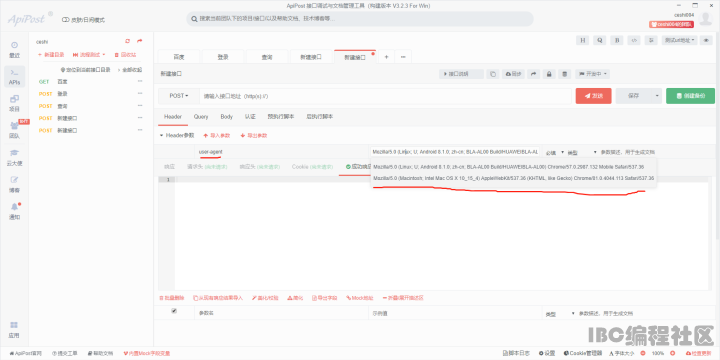Open the 必填 required dropdown
Image resolution: width=720 pixels, height=360 pixels.
(554, 152)
